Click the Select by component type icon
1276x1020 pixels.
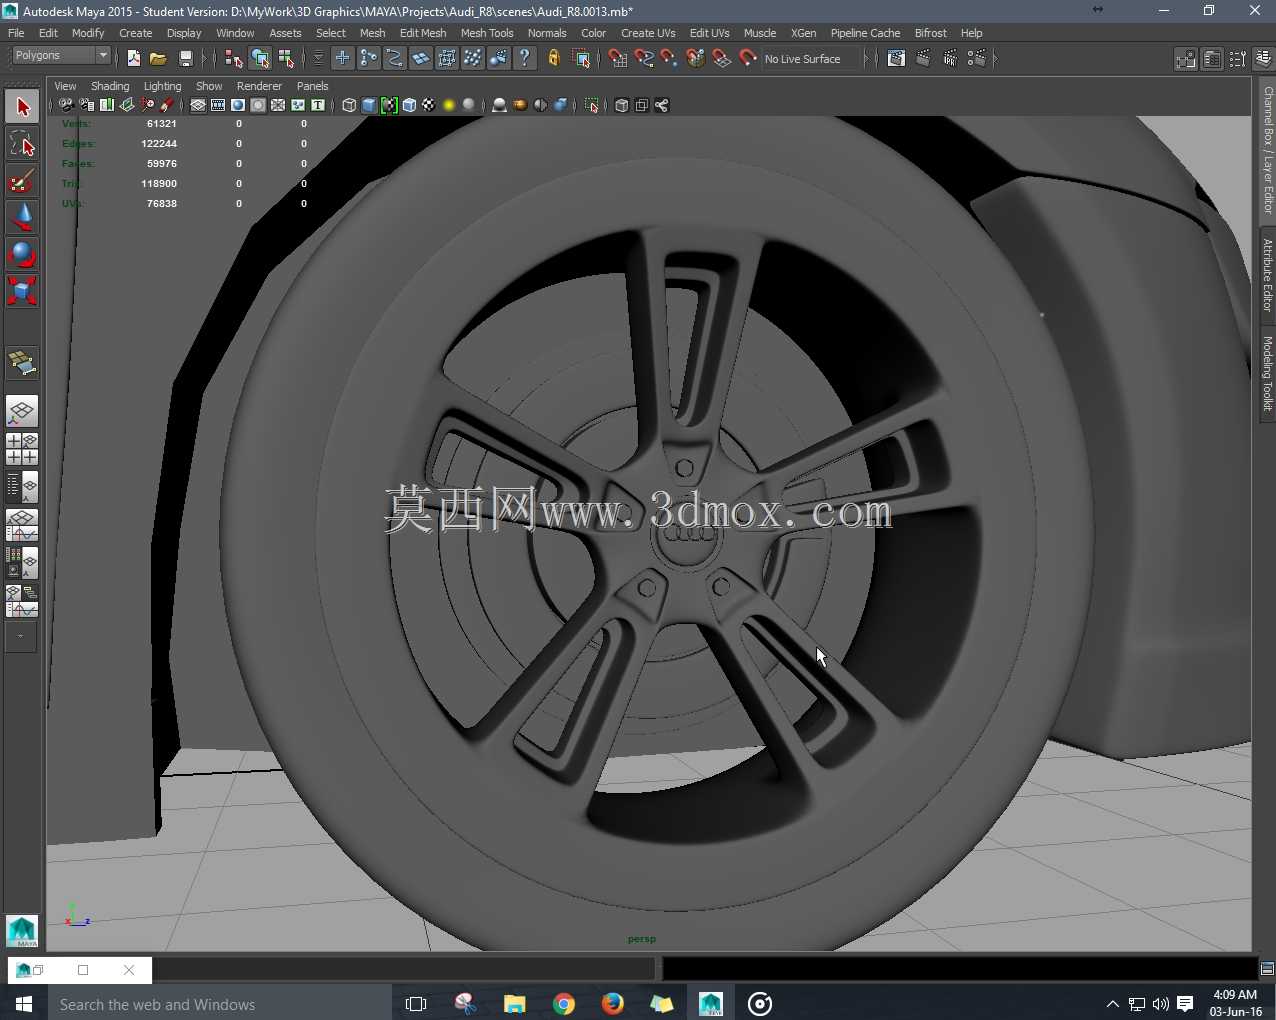(x=286, y=59)
